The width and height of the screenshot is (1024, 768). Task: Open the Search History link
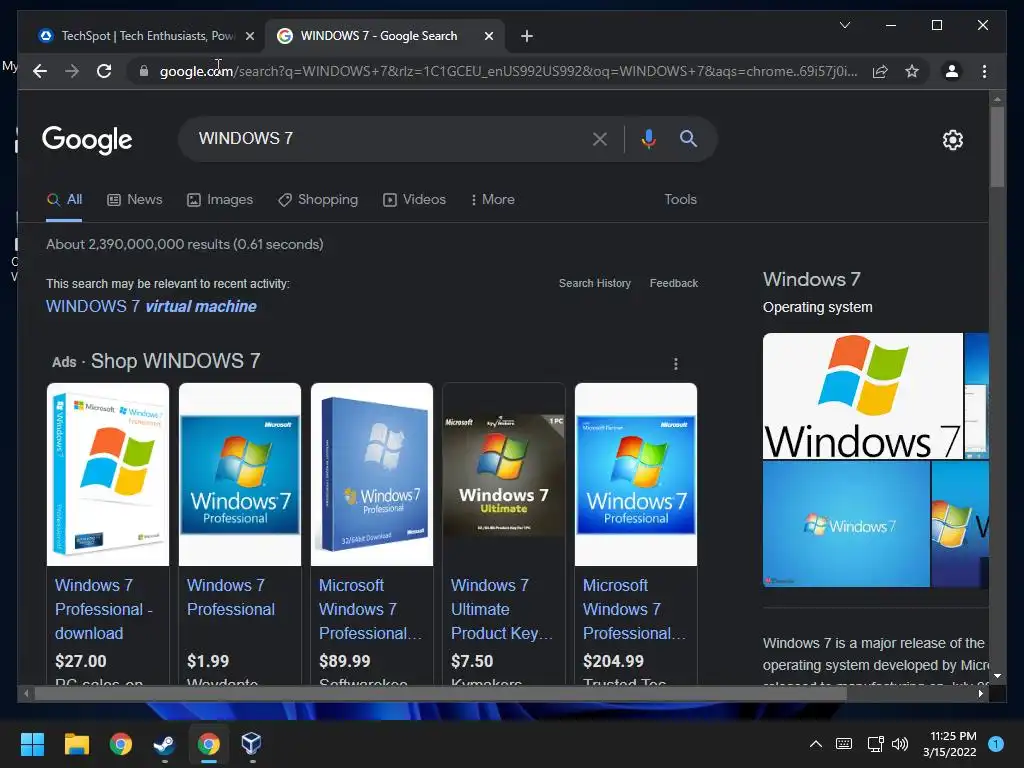click(595, 283)
